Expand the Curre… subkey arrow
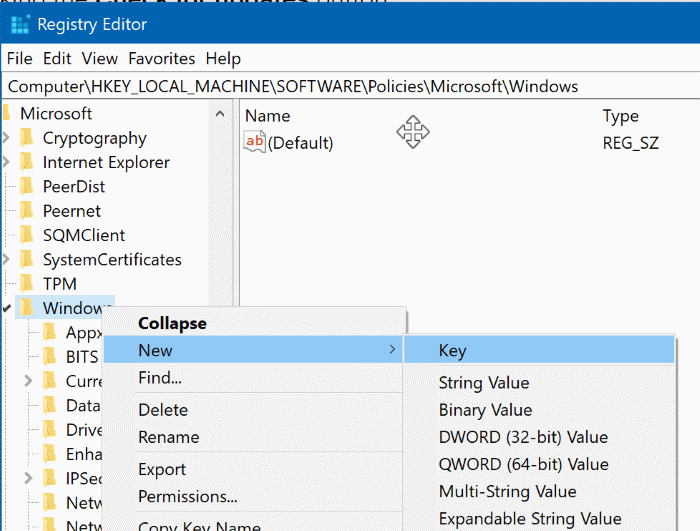 click(x=29, y=381)
